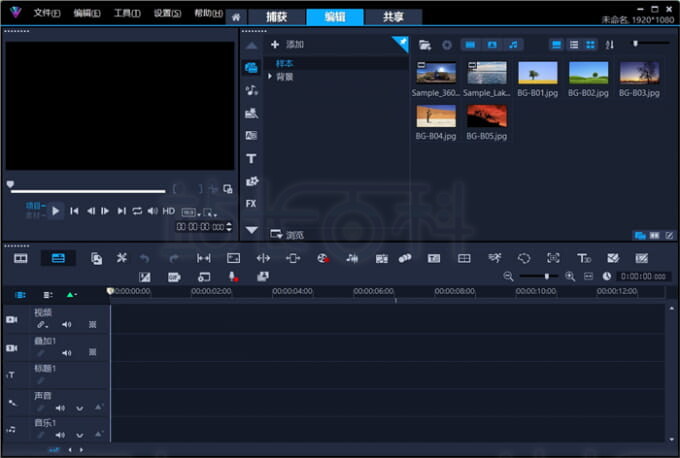The image size is (680, 458).
Task: Expand the 声音 voice track chevron
Action: (79, 408)
